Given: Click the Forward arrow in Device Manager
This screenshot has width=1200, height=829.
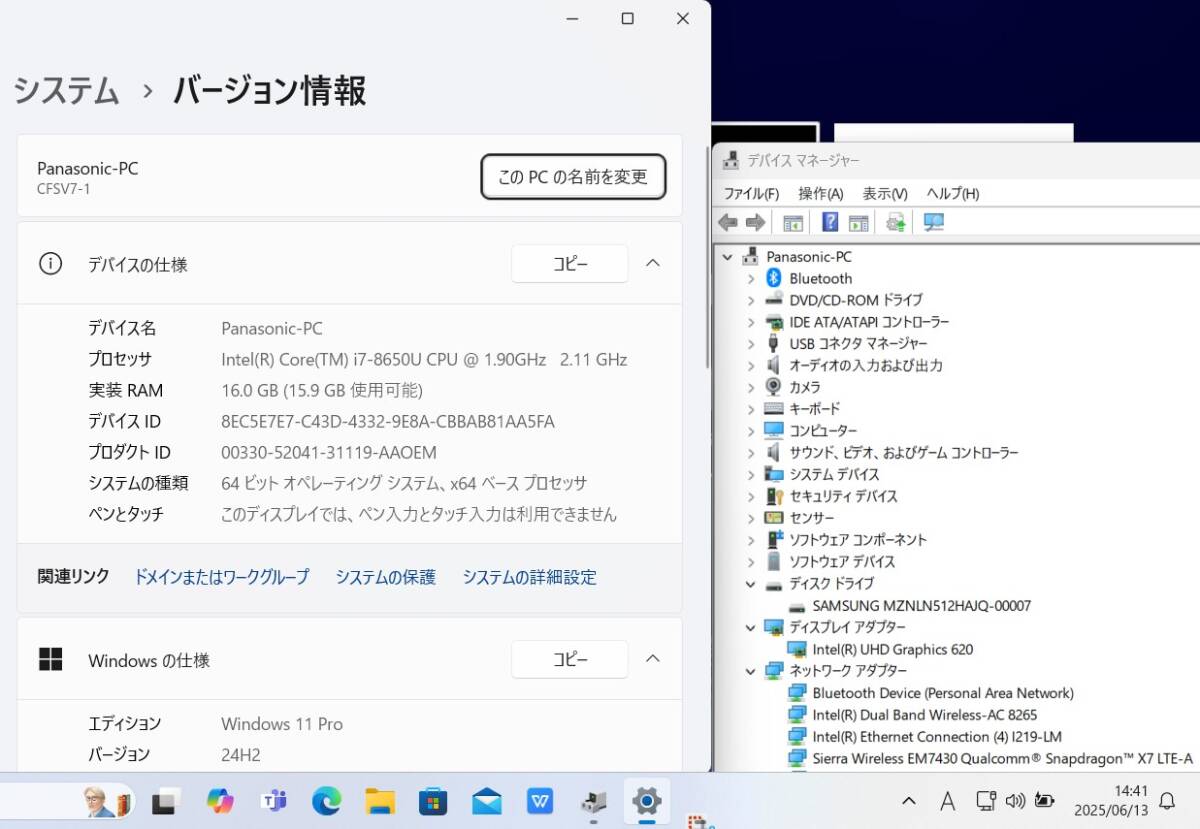Looking at the screenshot, I should click(757, 222).
